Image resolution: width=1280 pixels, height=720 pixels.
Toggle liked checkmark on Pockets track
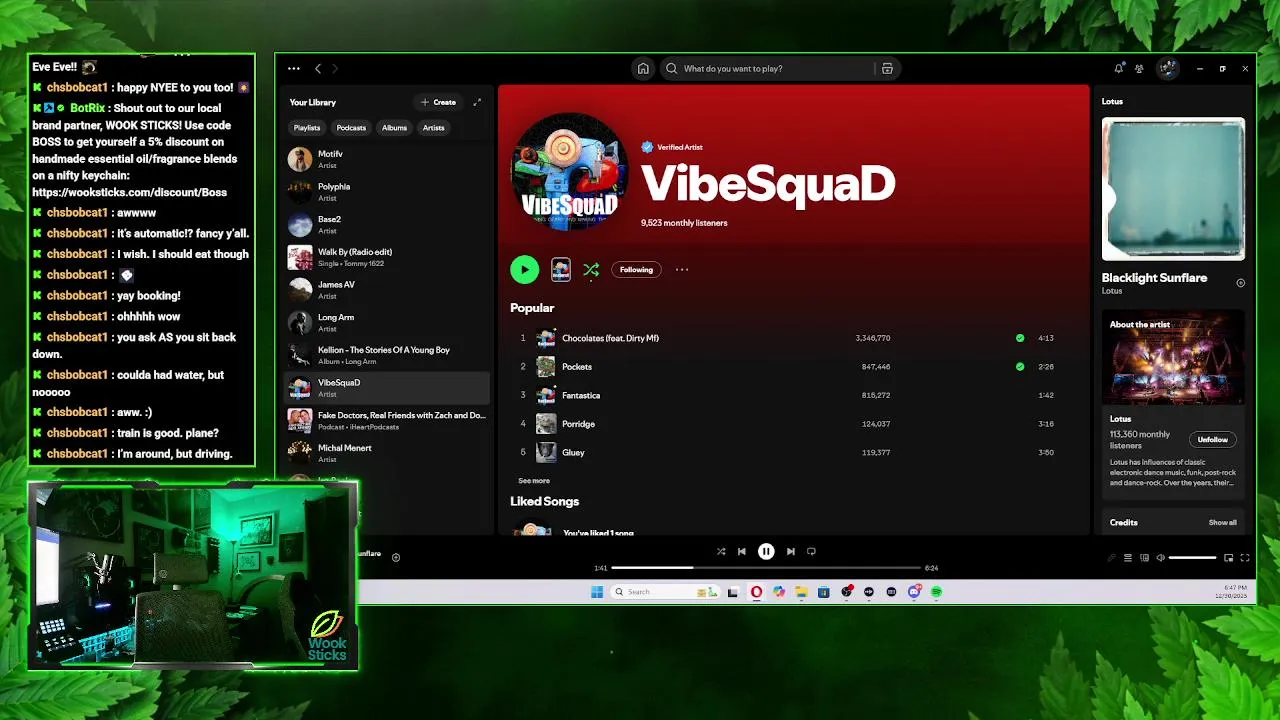click(x=1020, y=367)
